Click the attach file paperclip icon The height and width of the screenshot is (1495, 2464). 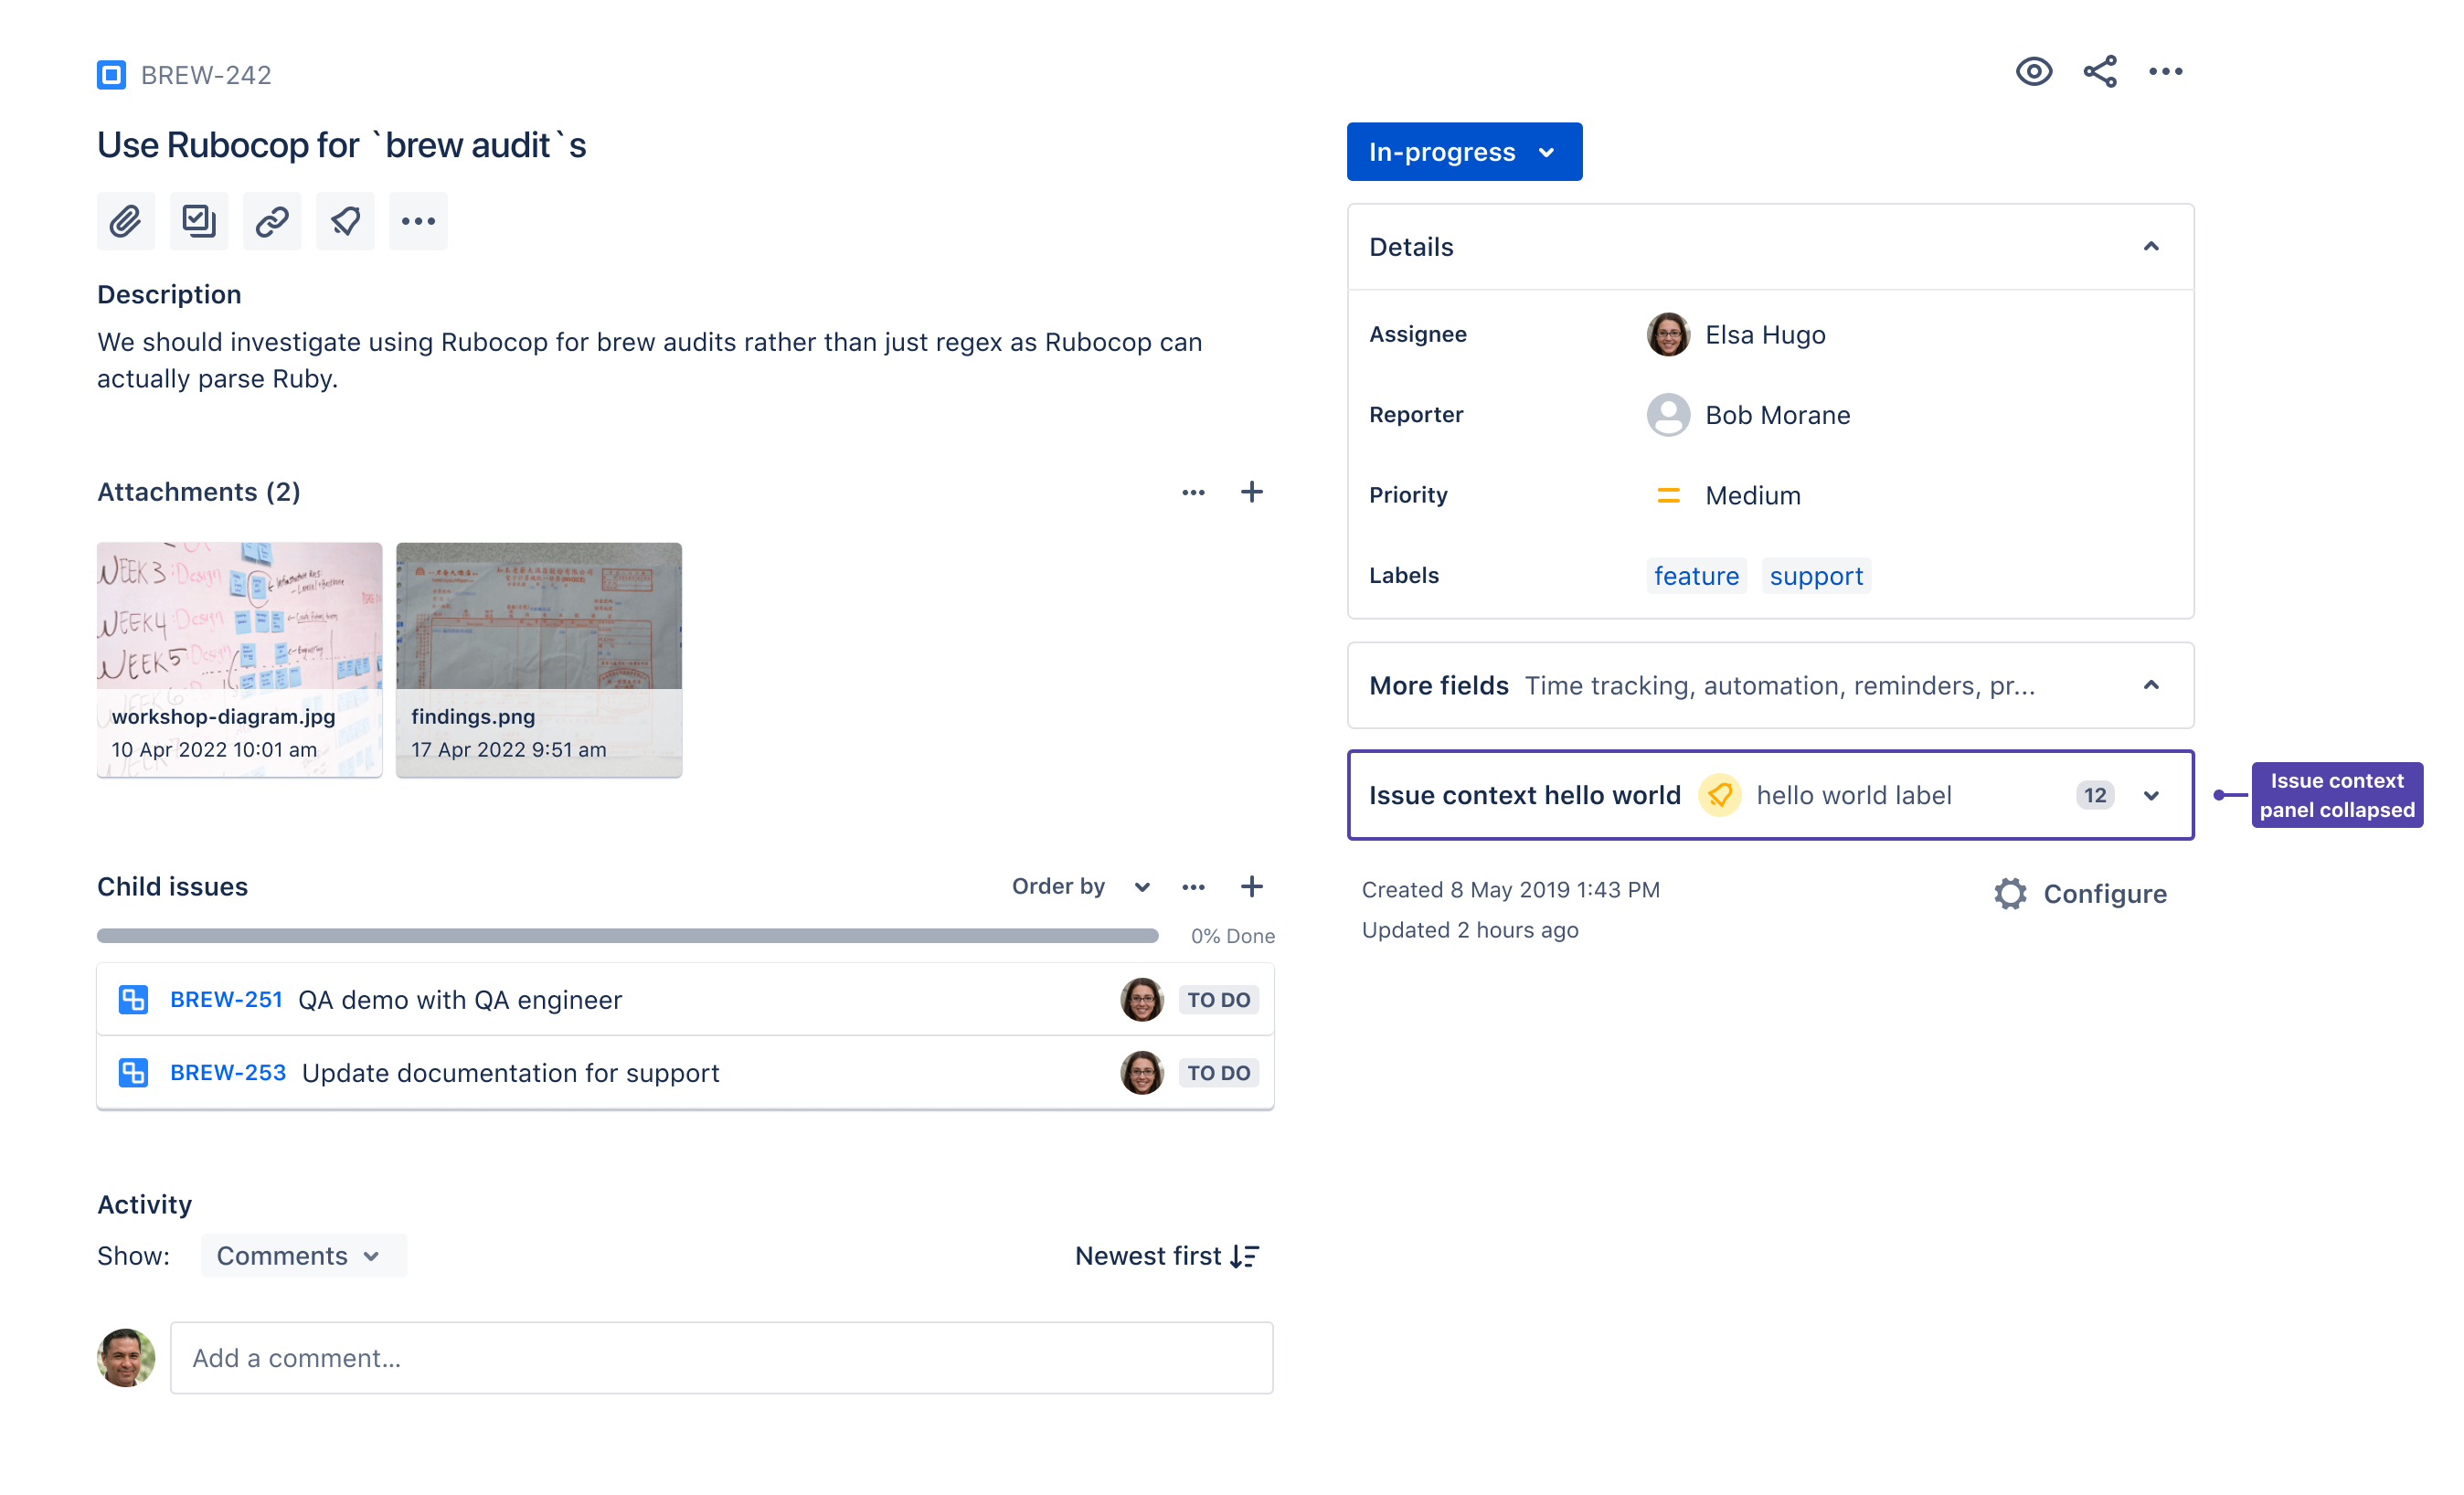pos(125,221)
